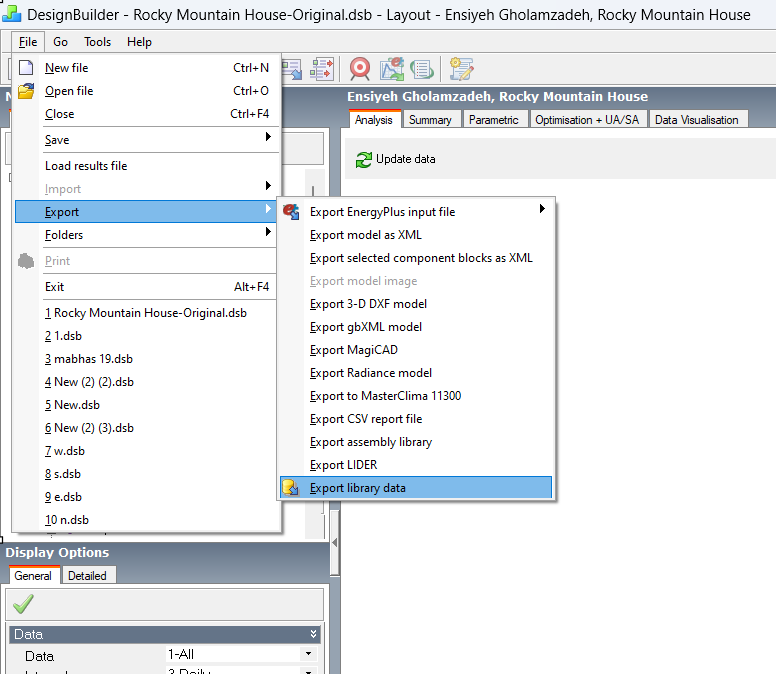Highlight the Export menu entry
Screen dimensions: 776x674
pos(147,212)
